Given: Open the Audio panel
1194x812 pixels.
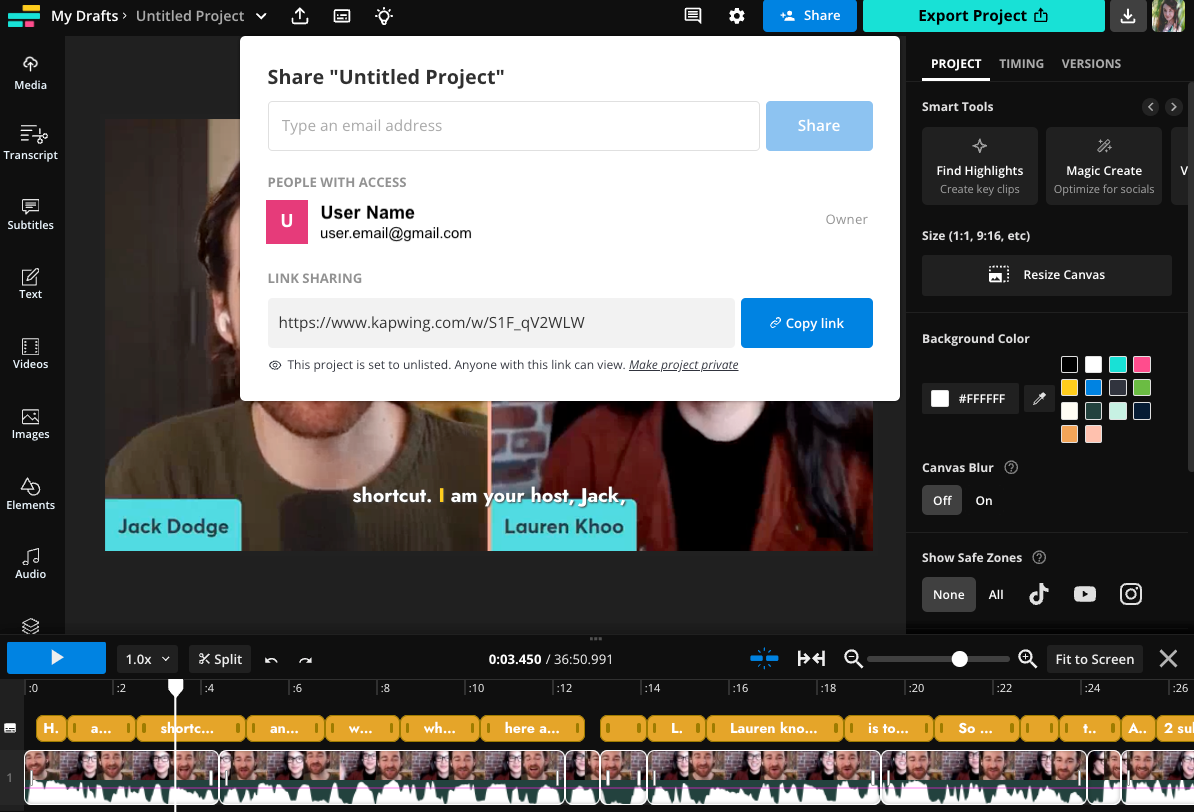Looking at the screenshot, I should coord(30,563).
